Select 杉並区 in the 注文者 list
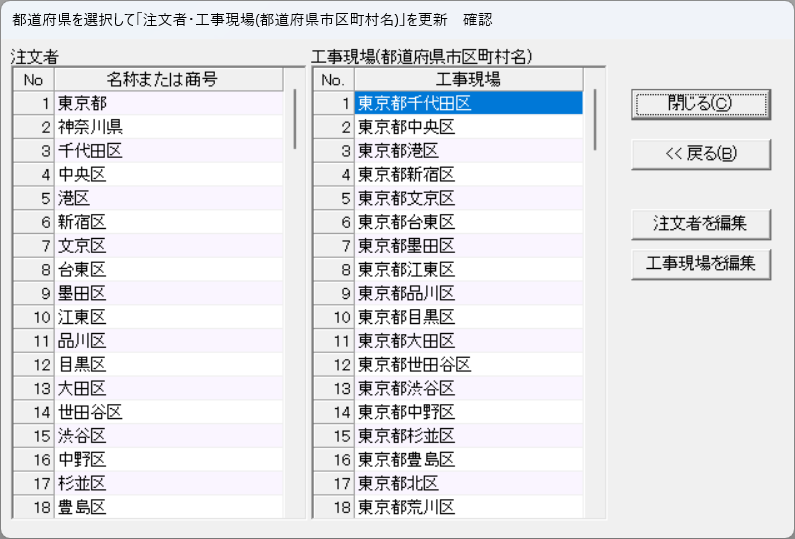795x539 pixels. 168,485
